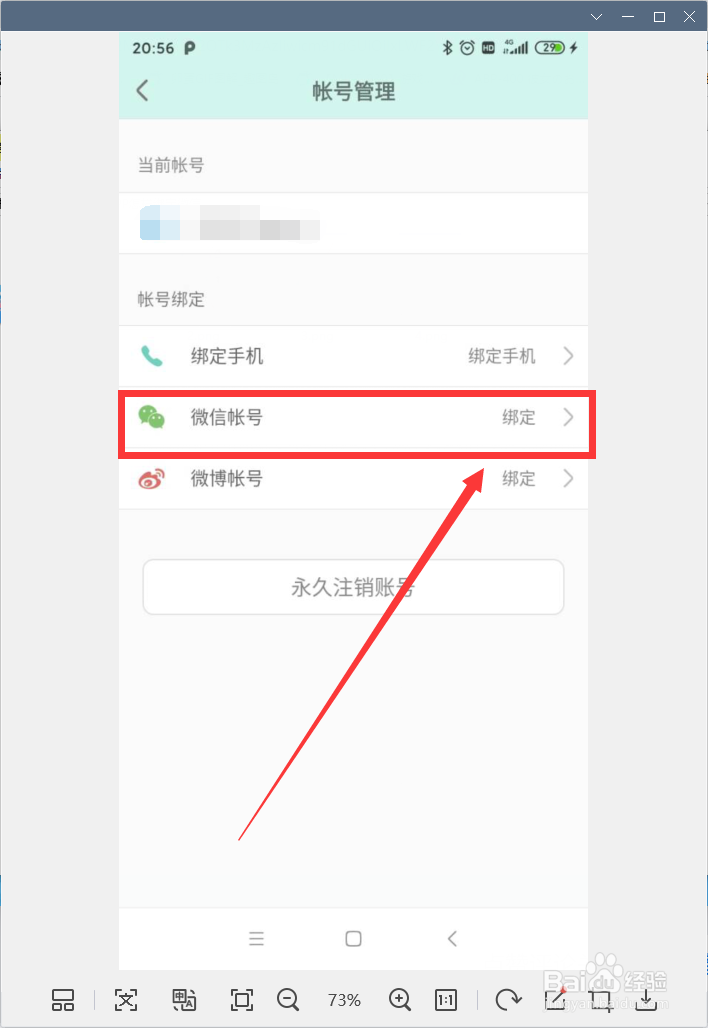Click the text recognition toolbar icon
Screen dimensions: 708x1028
(x=126, y=1000)
